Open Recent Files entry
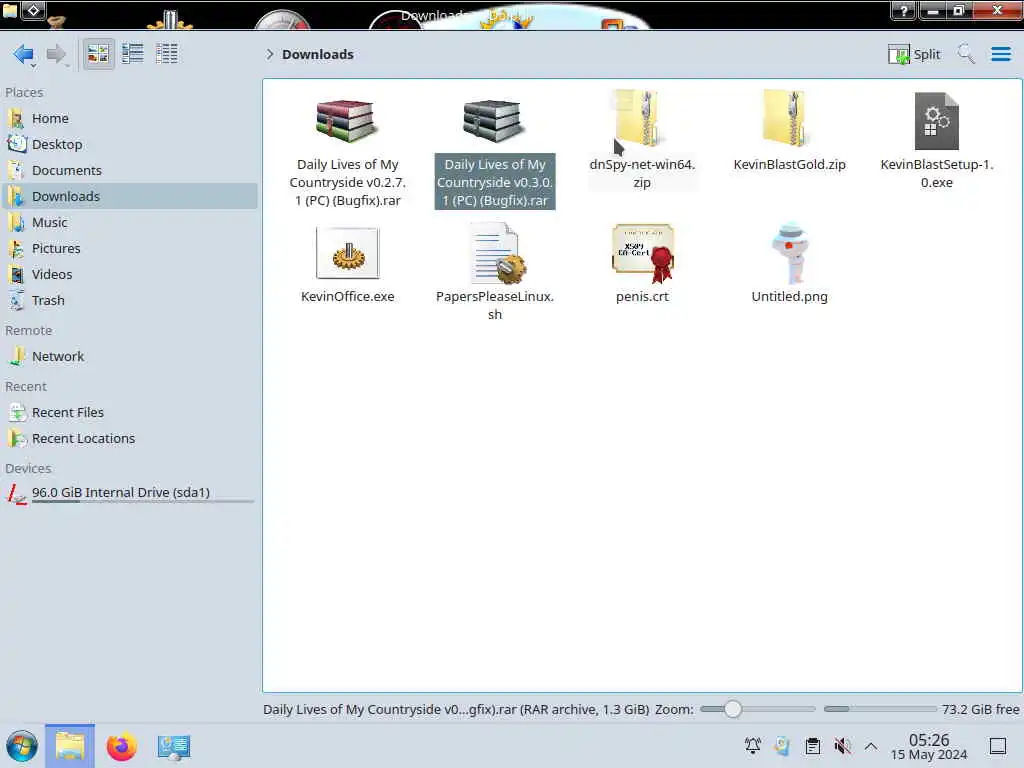Screen dimensions: 1024x768 click(130, 413)
